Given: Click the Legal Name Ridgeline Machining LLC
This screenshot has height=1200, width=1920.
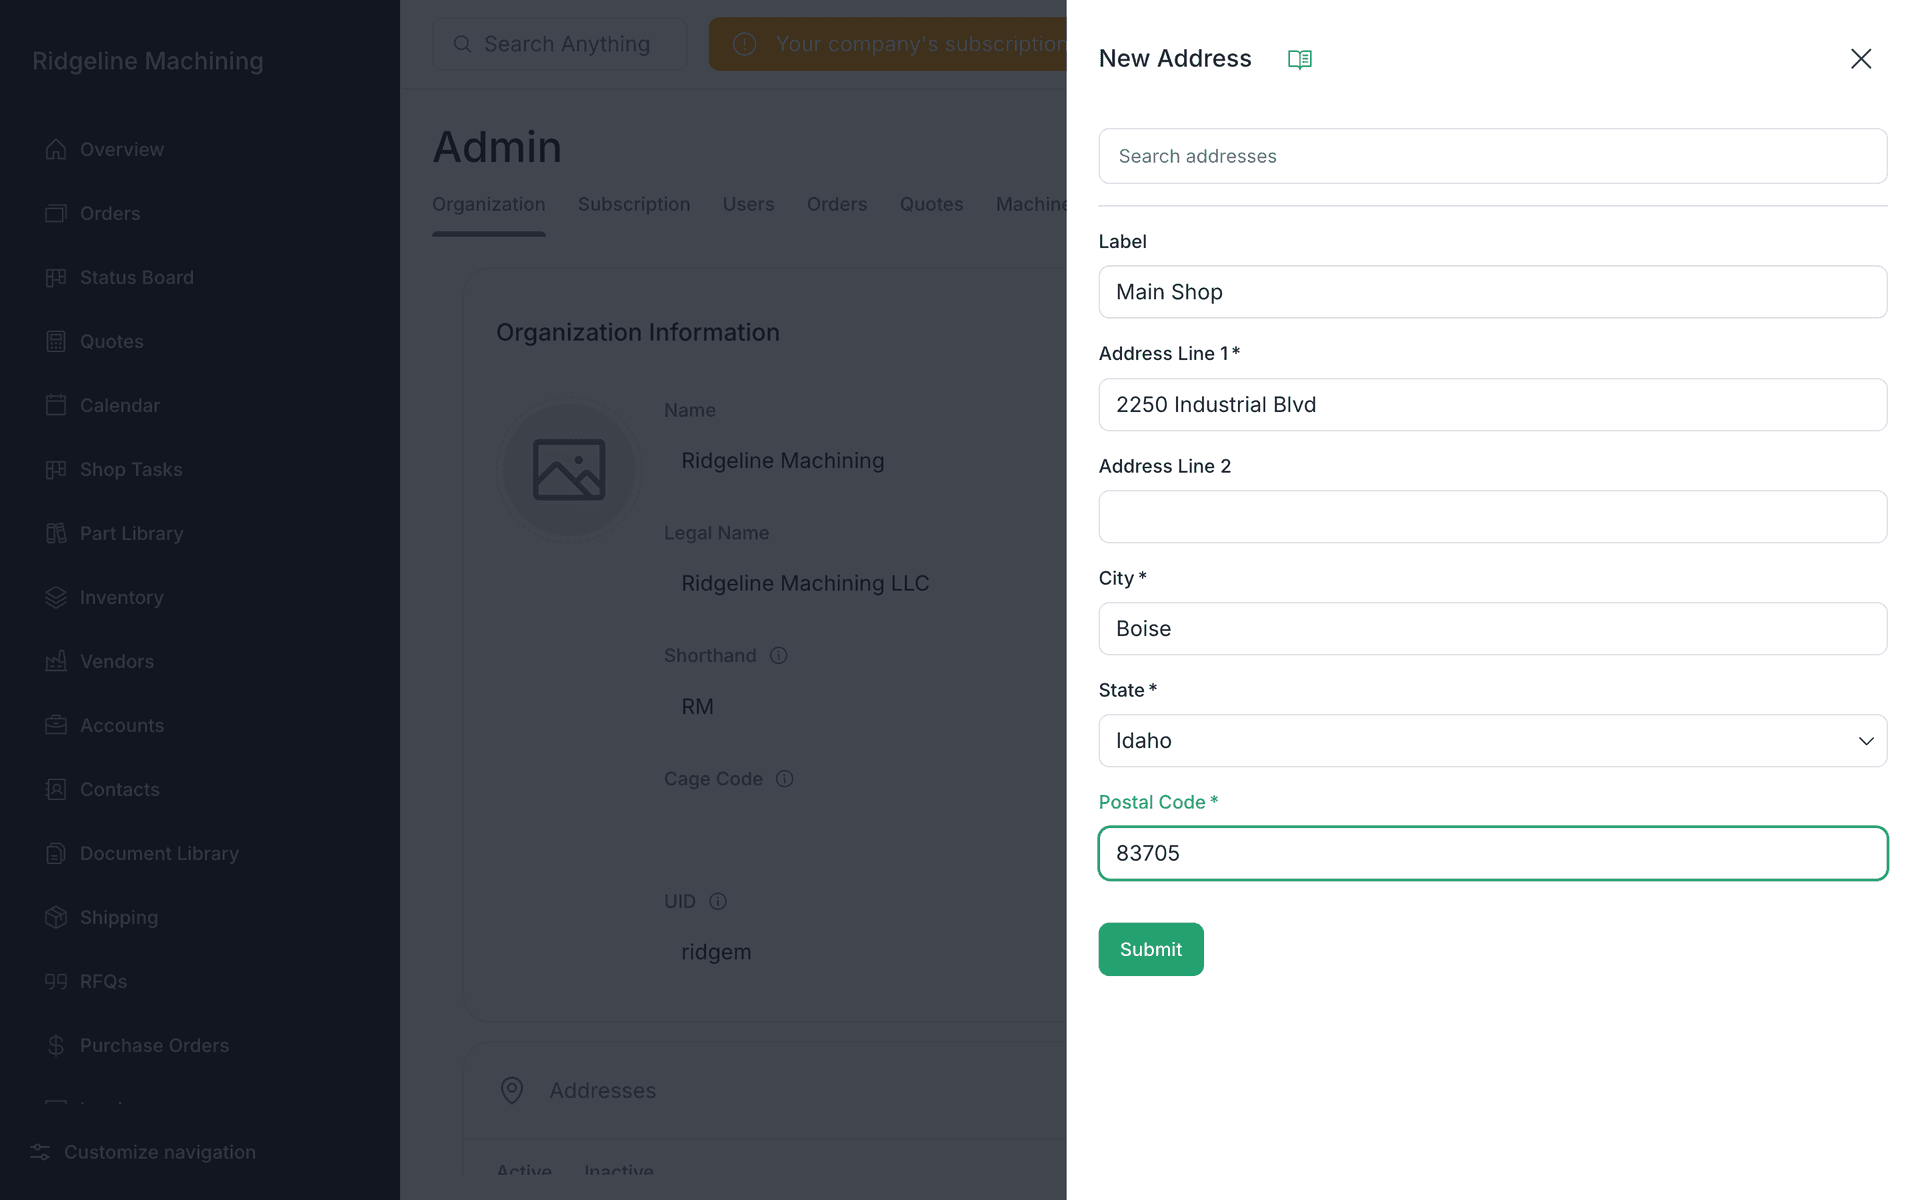Looking at the screenshot, I should pyautogui.click(x=805, y=584).
